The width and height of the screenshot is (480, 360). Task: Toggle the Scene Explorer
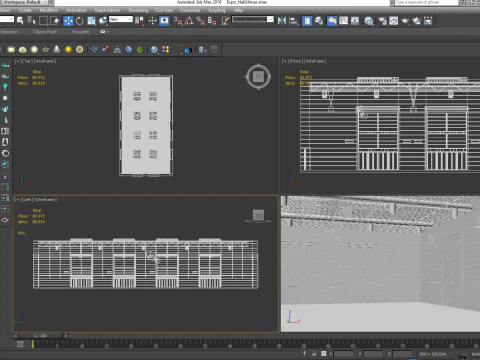pyautogui.click(x=307, y=21)
